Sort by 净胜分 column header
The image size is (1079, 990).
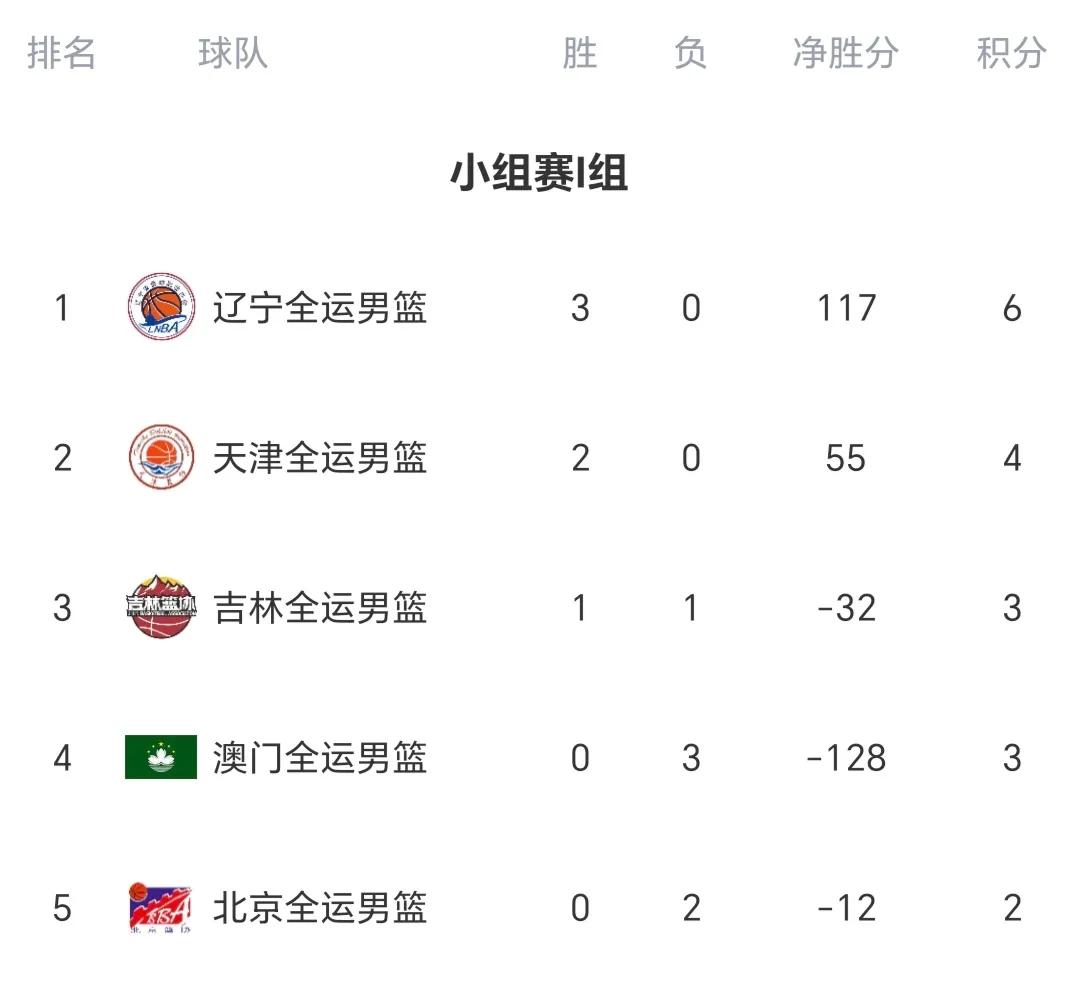click(845, 53)
